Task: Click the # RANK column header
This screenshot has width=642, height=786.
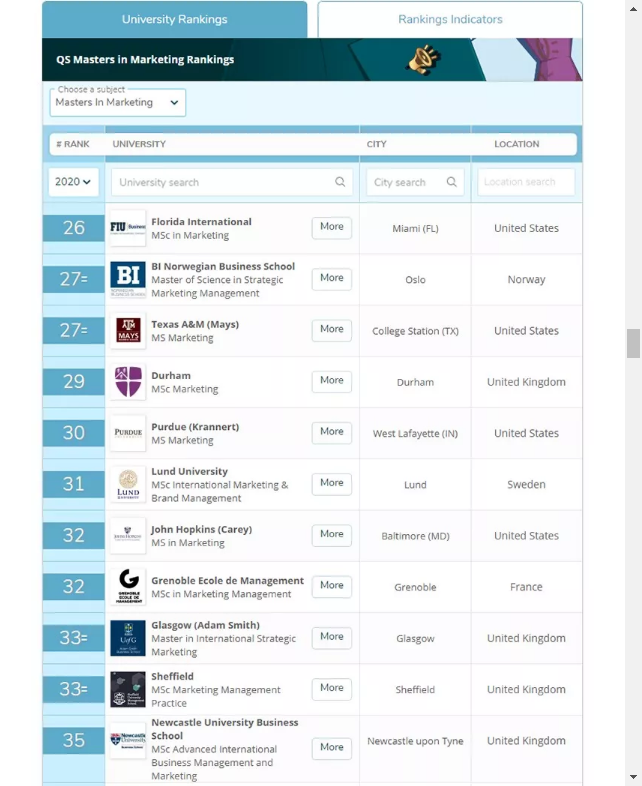Action: pos(73,144)
